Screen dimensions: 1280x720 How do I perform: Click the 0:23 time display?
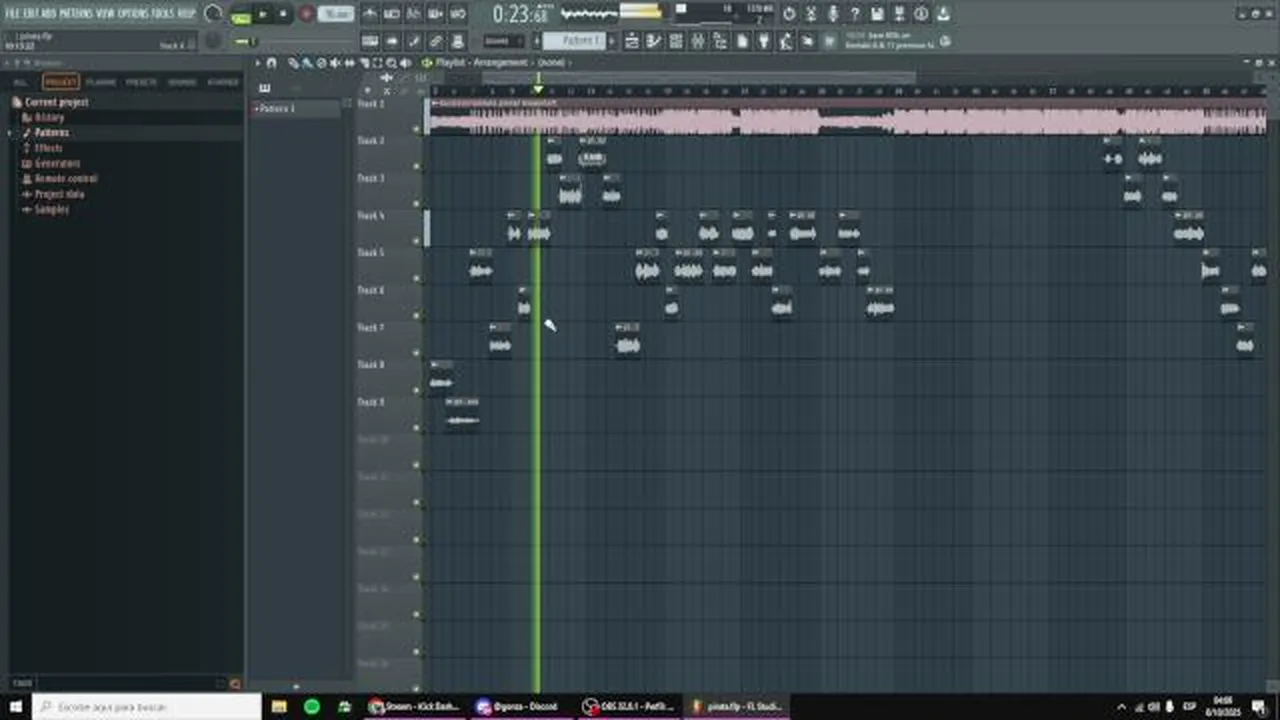click(521, 14)
